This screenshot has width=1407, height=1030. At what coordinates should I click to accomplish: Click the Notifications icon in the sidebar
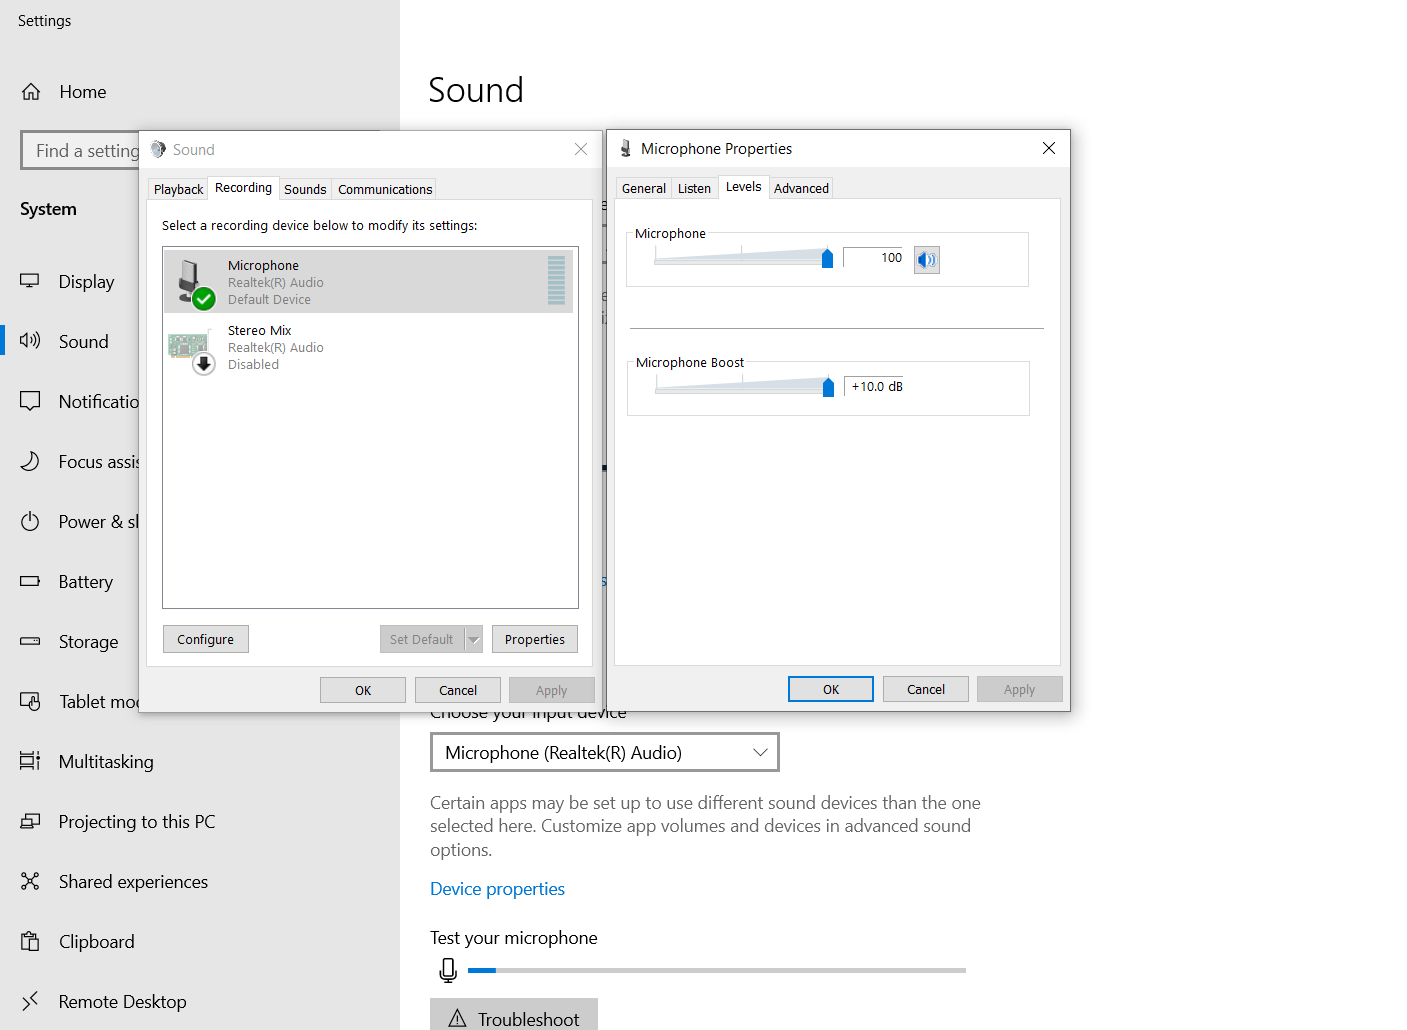click(x=30, y=401)
